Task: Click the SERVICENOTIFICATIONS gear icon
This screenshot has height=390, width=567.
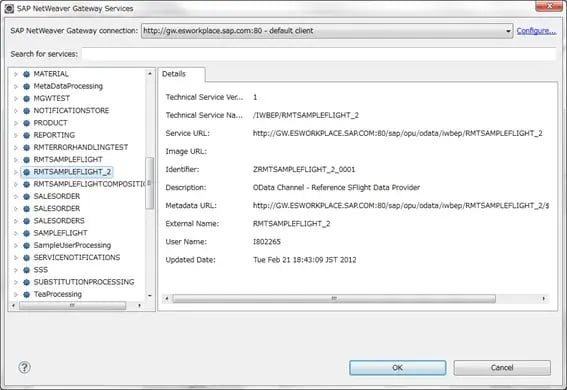Action: pos(26,258)
